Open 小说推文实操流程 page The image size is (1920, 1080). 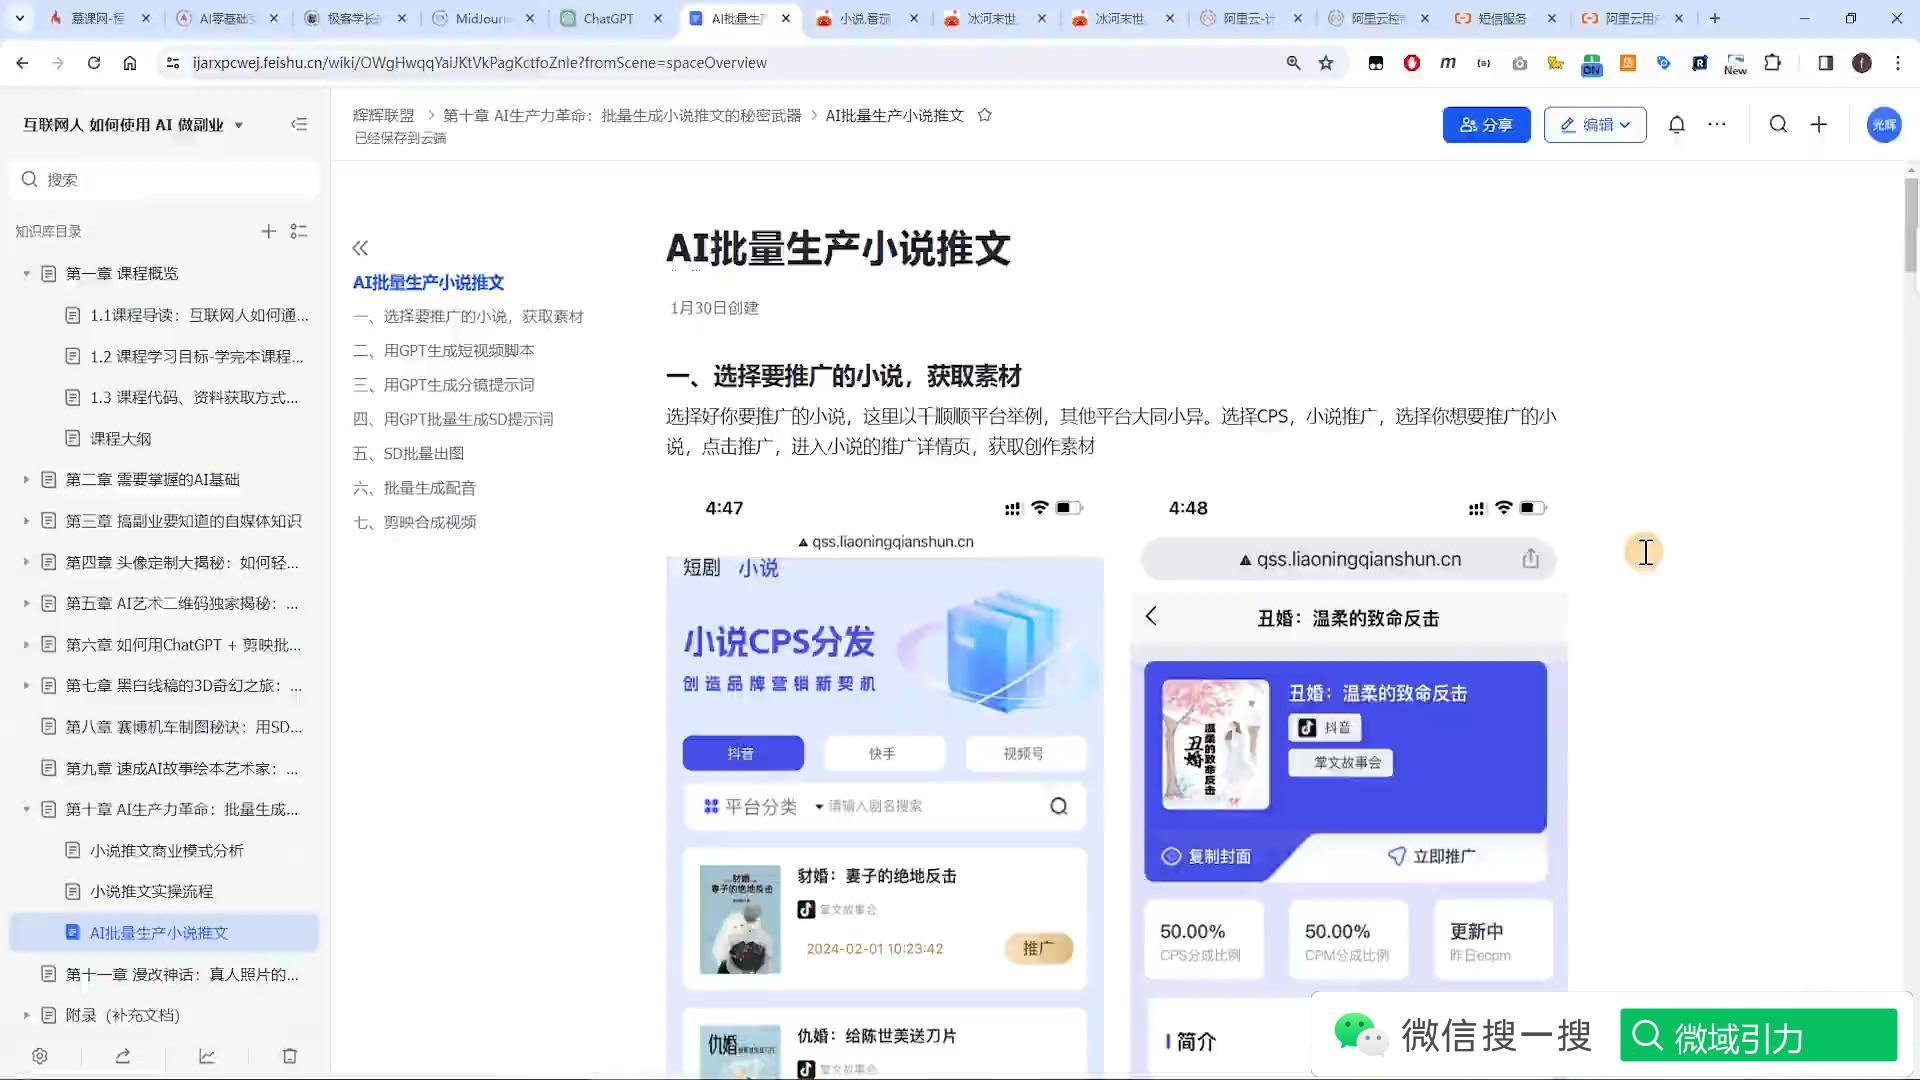pyautogui.click(x=151, y=892)
